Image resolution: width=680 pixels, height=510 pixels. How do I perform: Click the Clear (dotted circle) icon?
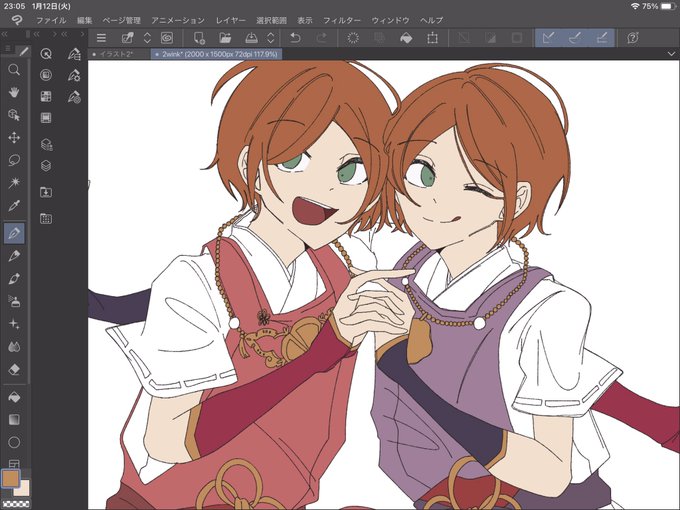(x=353, y=38)
